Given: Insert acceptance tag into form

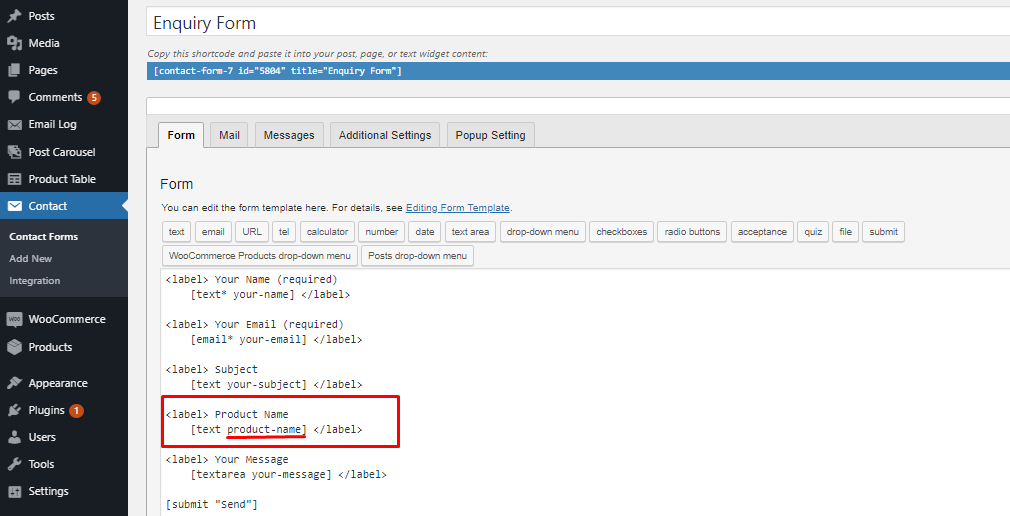Looking at the screenshot, I should [x=762, y=232].
